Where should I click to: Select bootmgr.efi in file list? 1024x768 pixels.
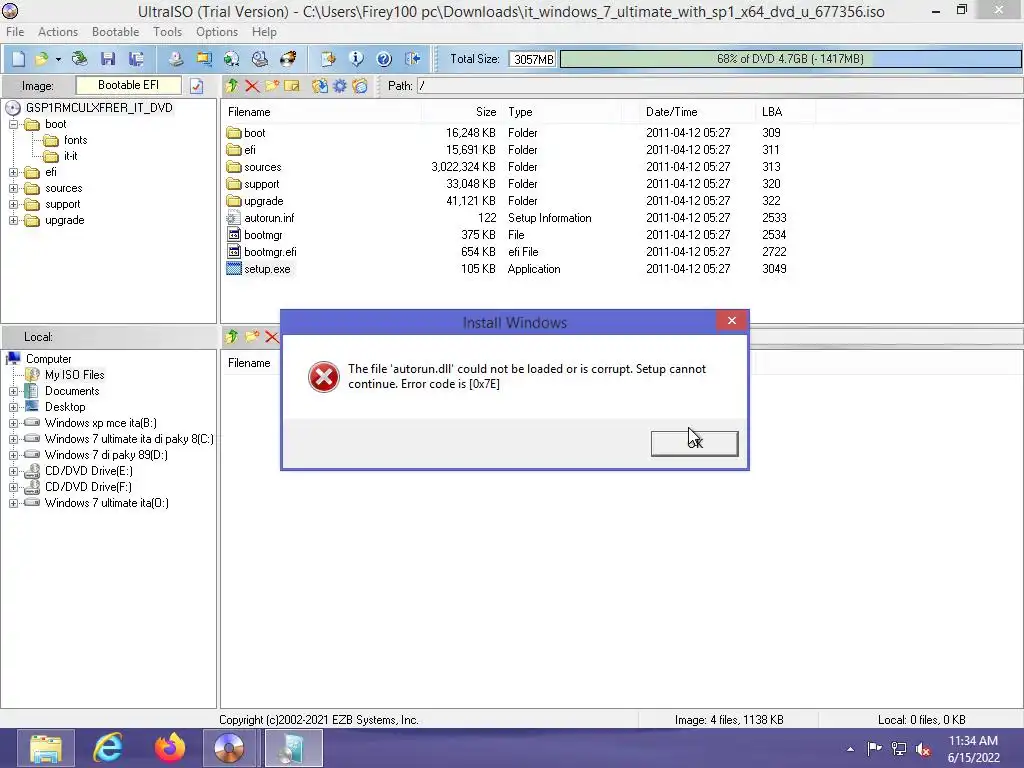[x=270, y=252]
